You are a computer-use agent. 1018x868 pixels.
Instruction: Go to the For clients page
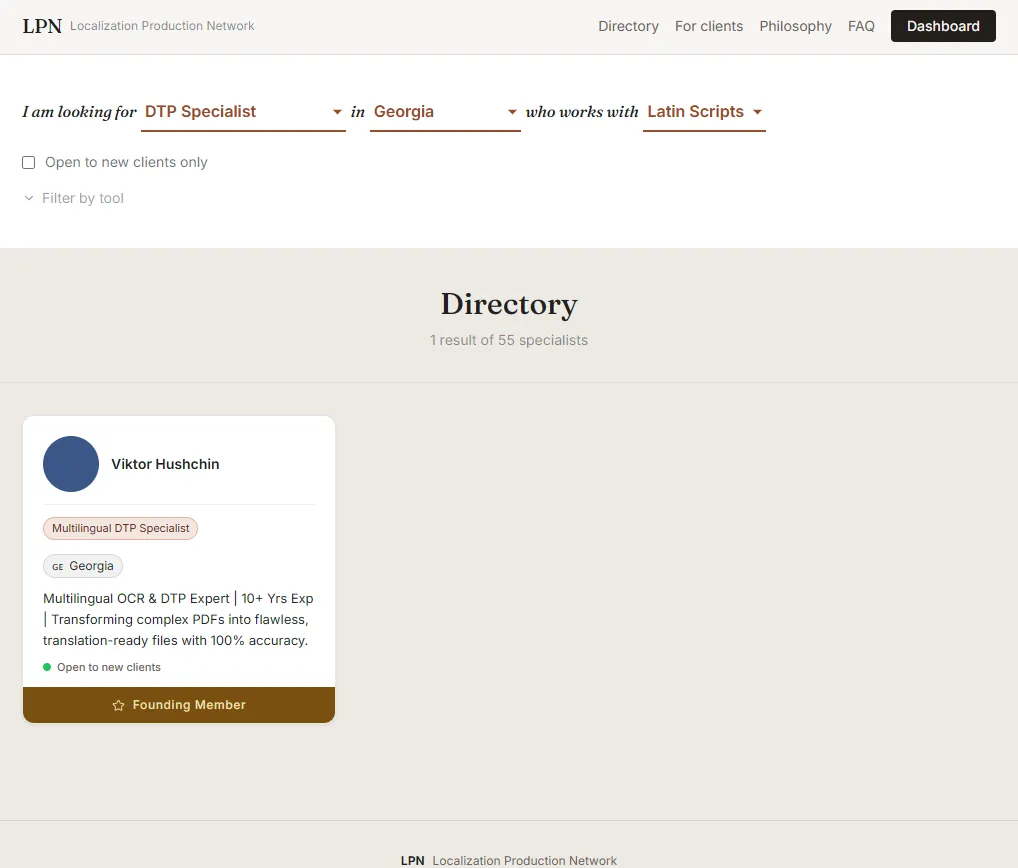coord(708,26)
